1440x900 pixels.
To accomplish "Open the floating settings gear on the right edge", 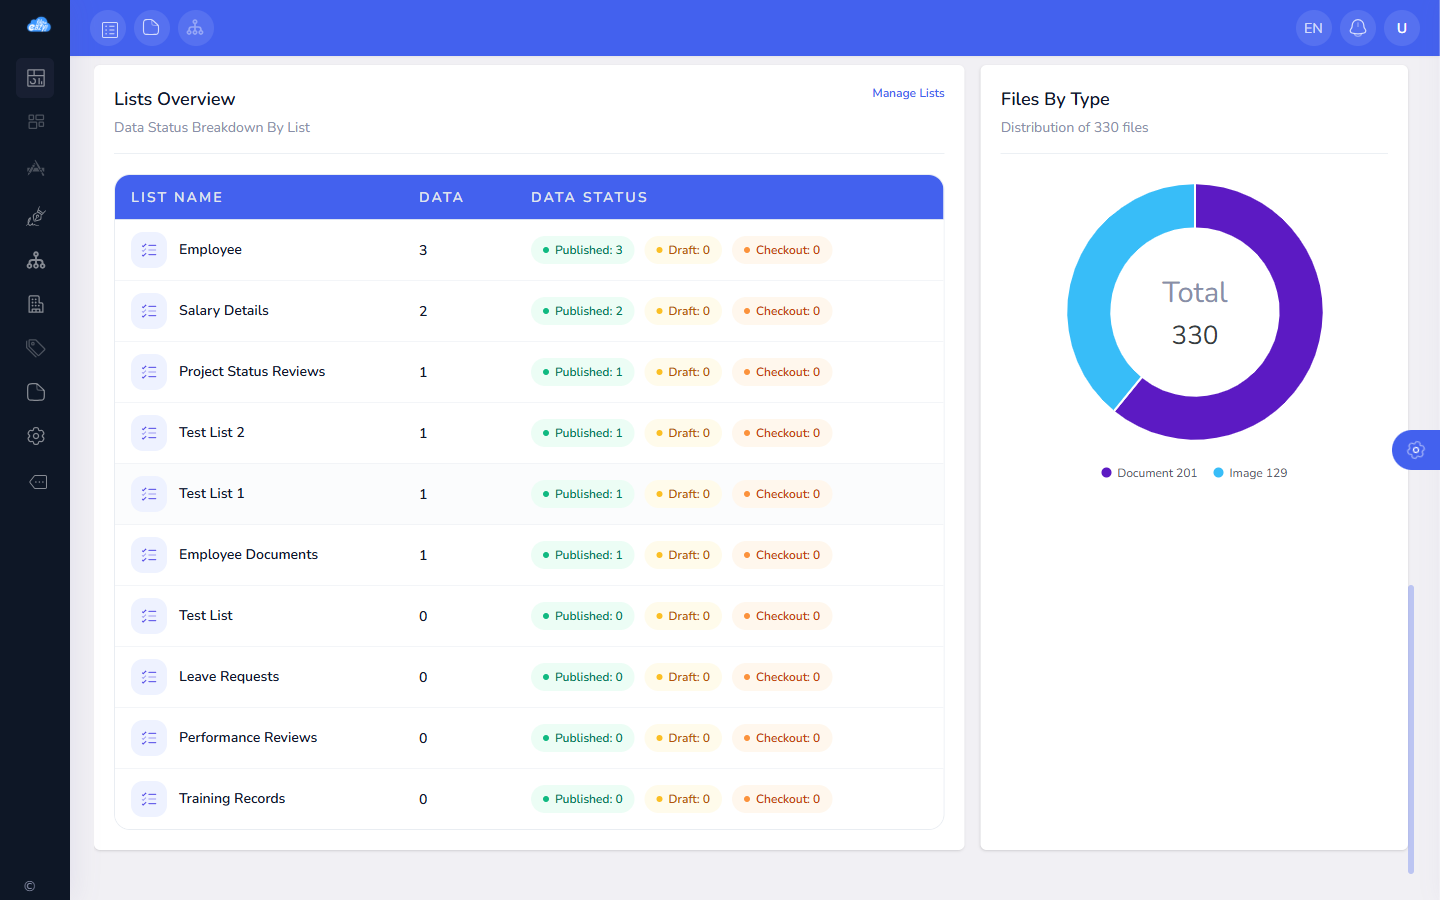I will [x=1416, y=450].
